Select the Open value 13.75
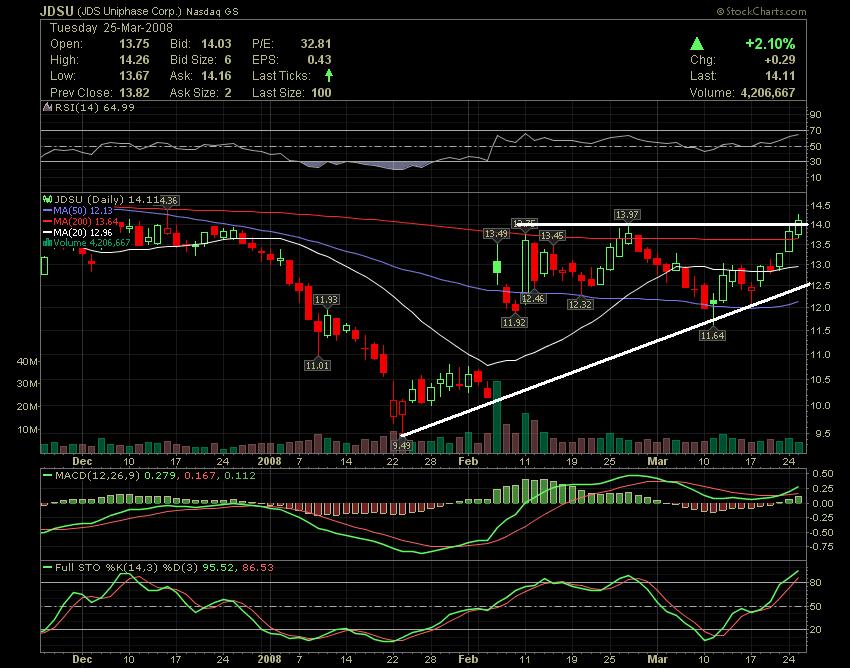The image size is (850, 668). point(134,44)
